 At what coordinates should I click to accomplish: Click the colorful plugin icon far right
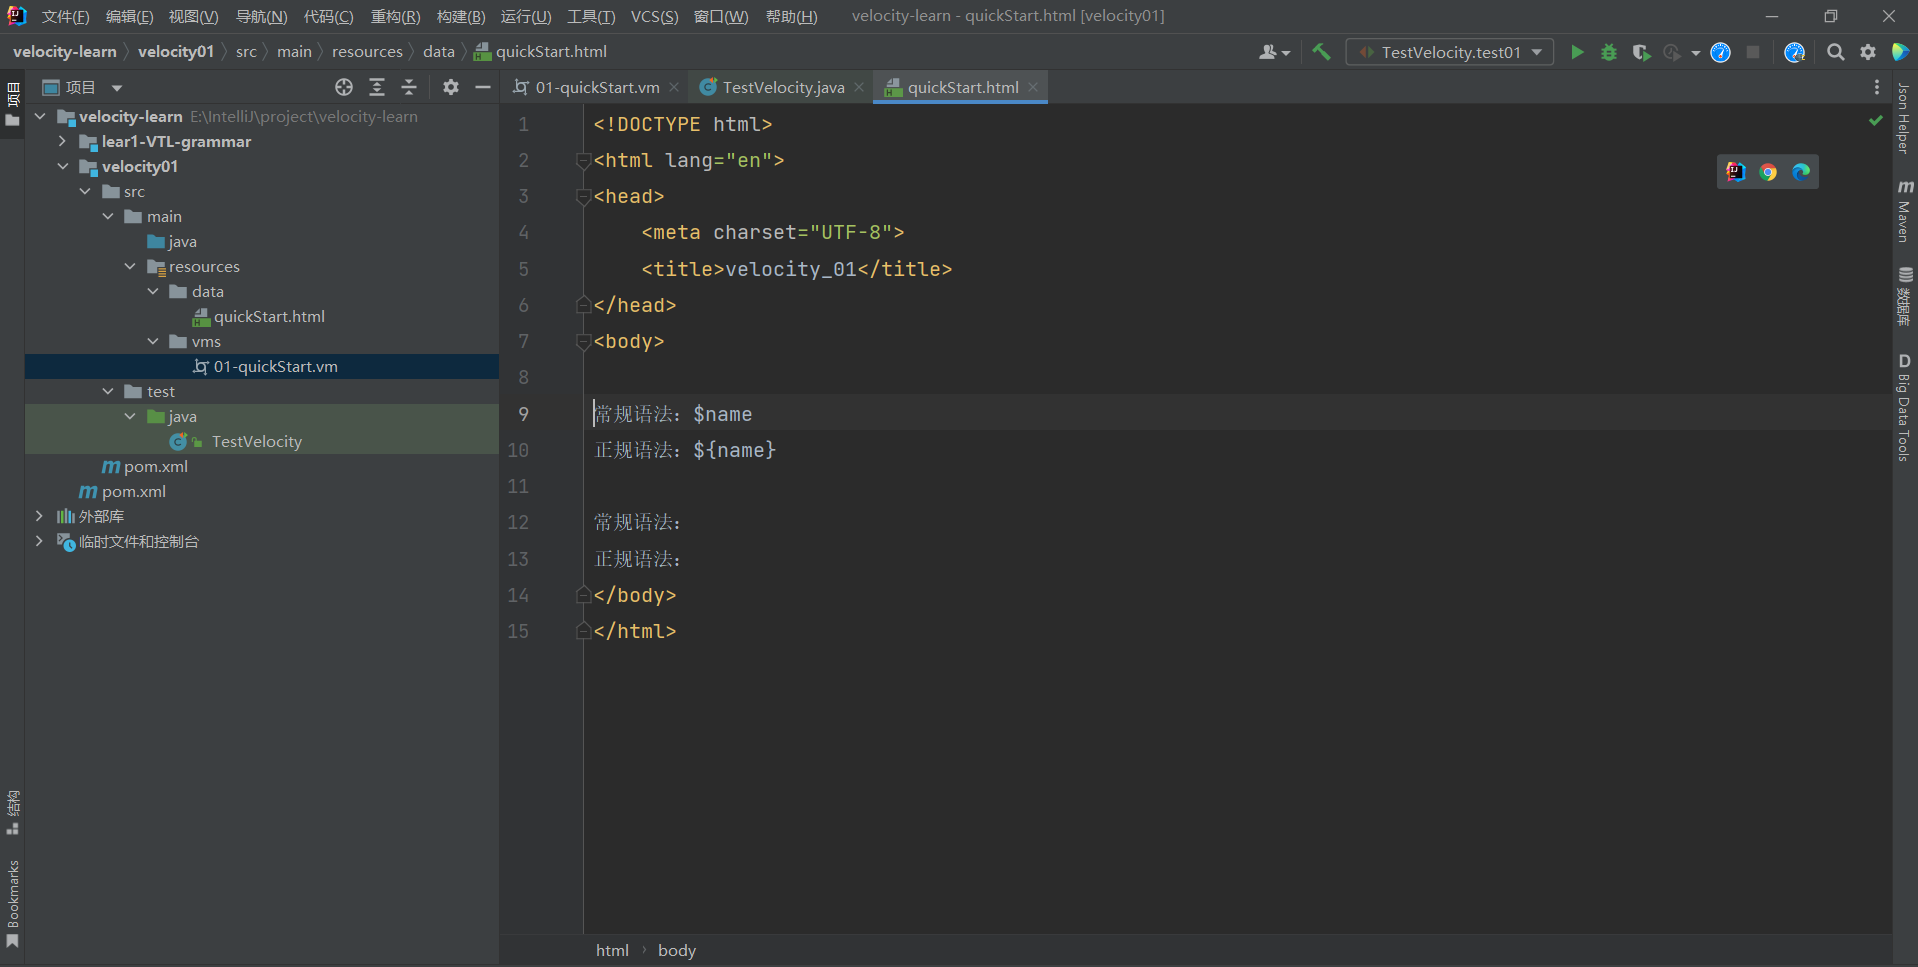(1901, 52)
